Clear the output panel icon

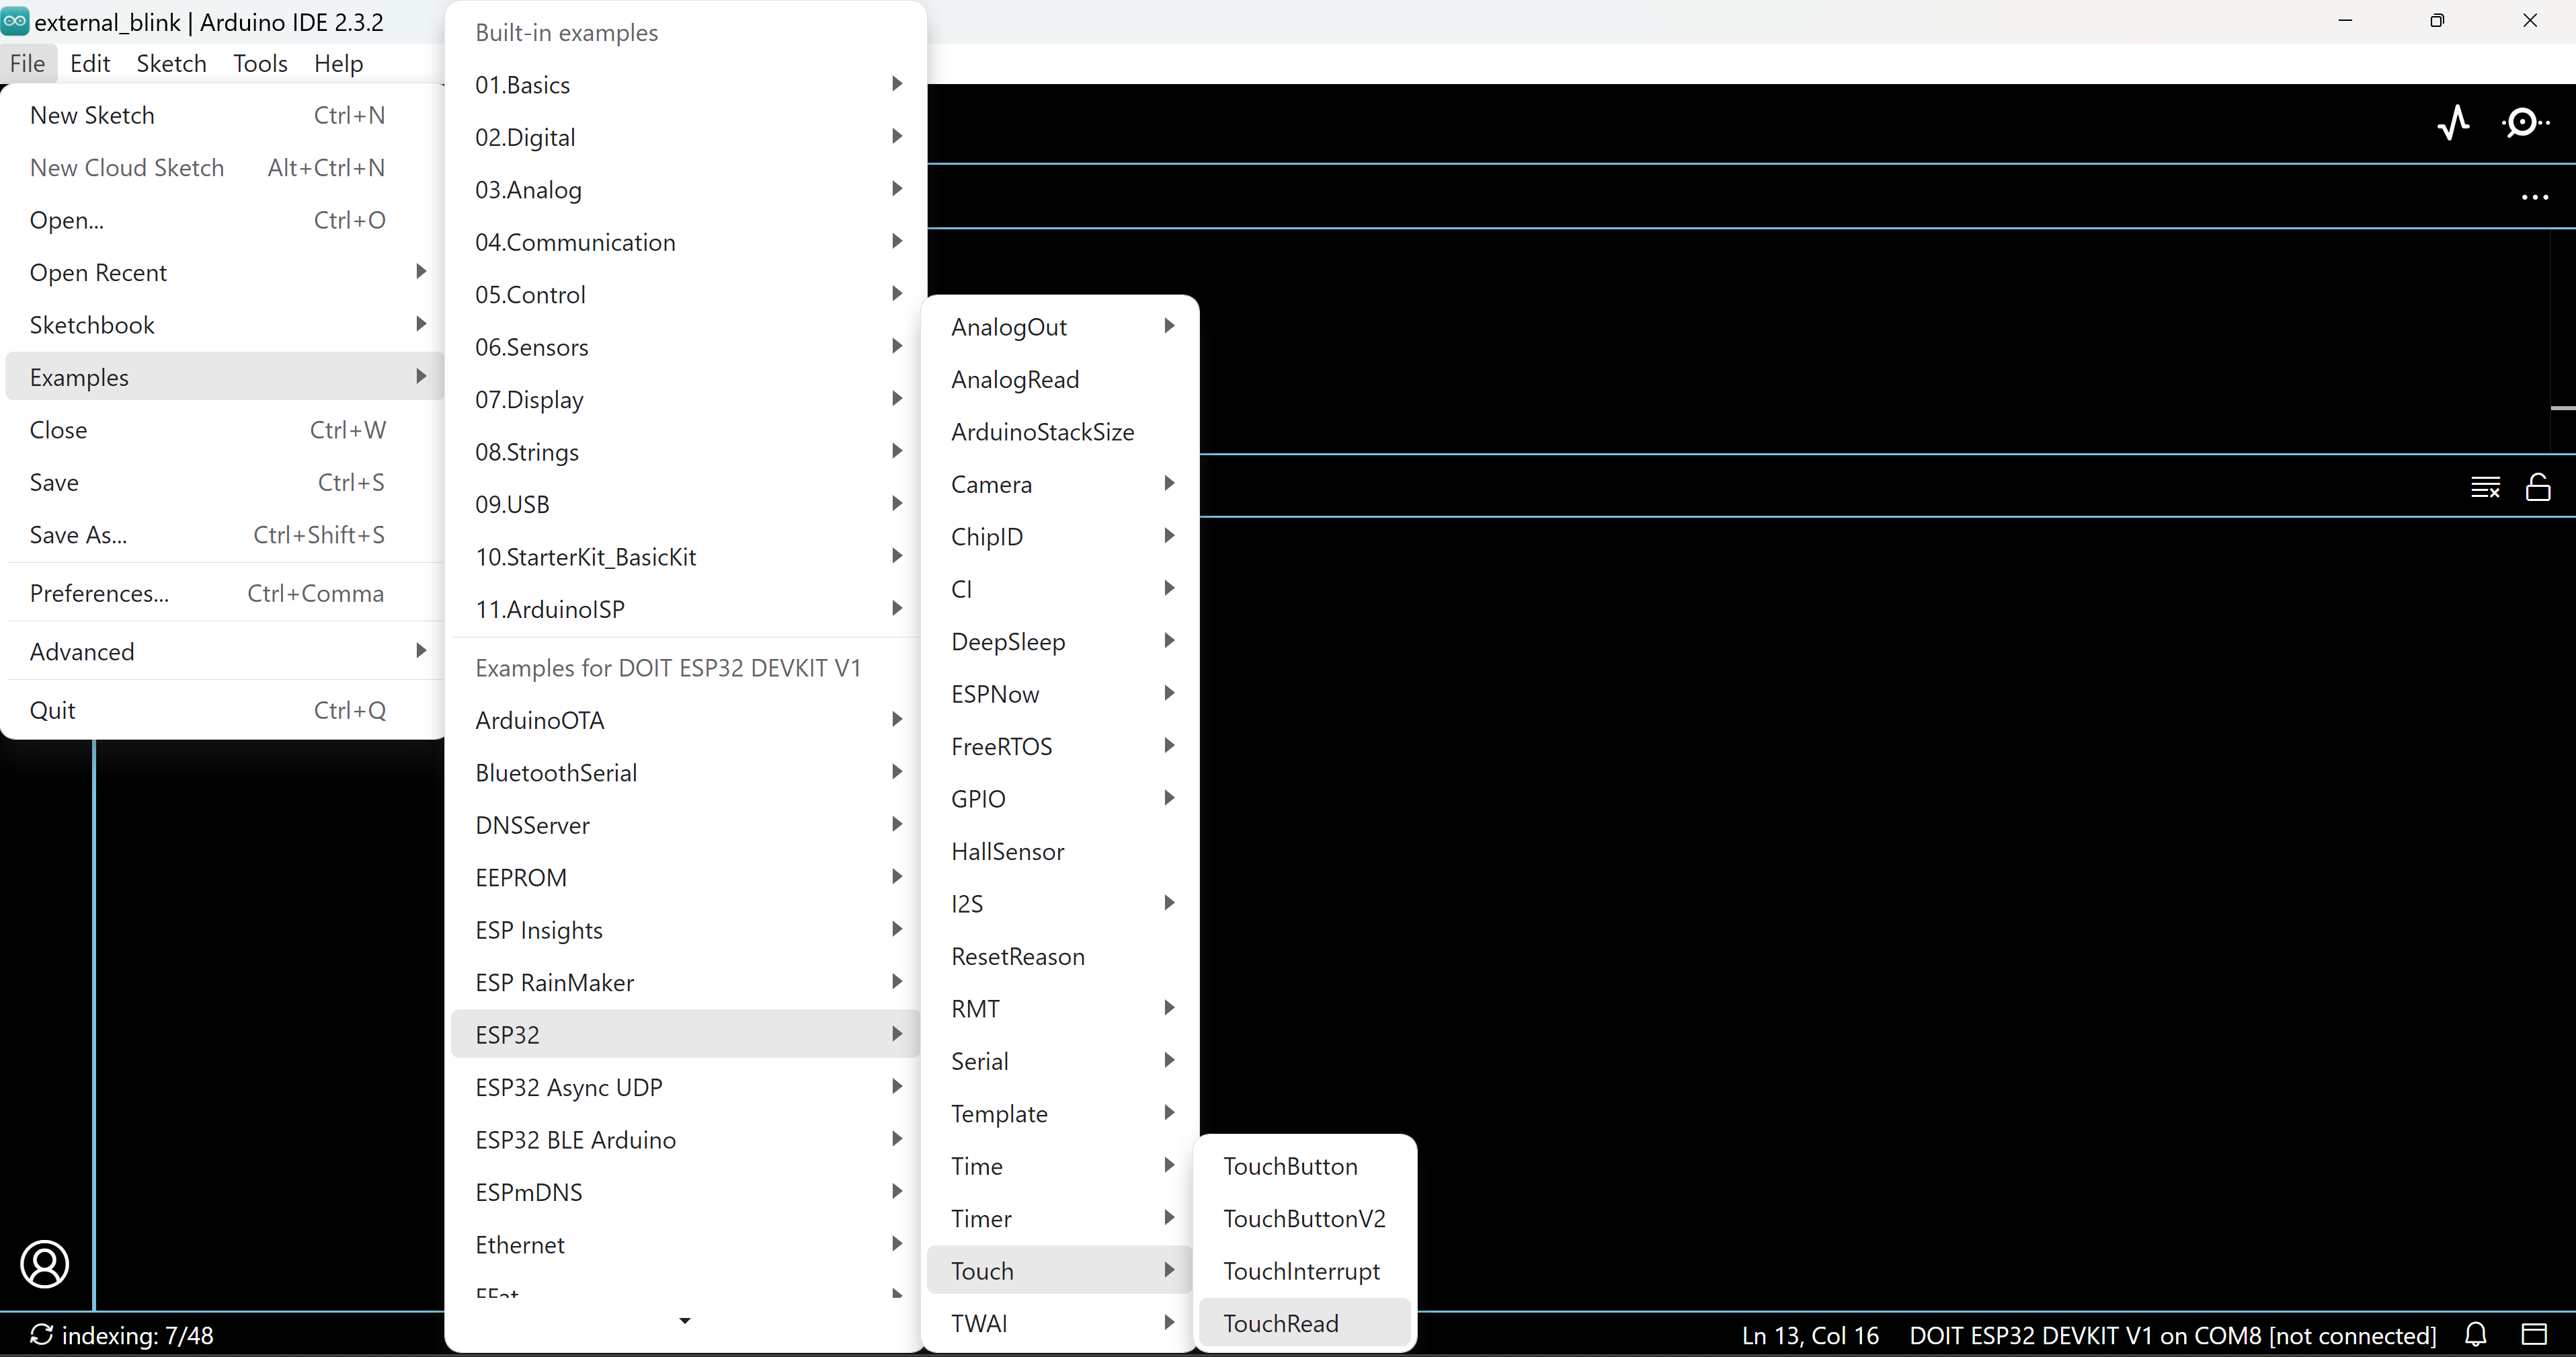point(2485,487)
